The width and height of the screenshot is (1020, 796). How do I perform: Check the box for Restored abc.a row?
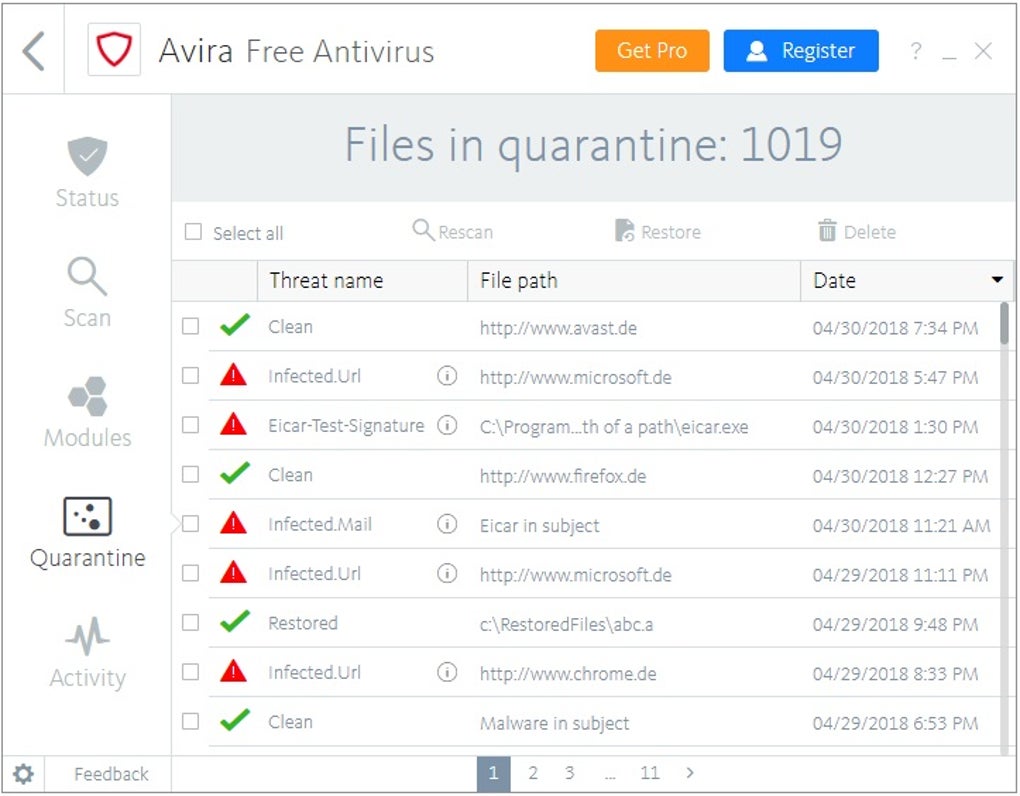pyautogui.click(x=191, y=622)
